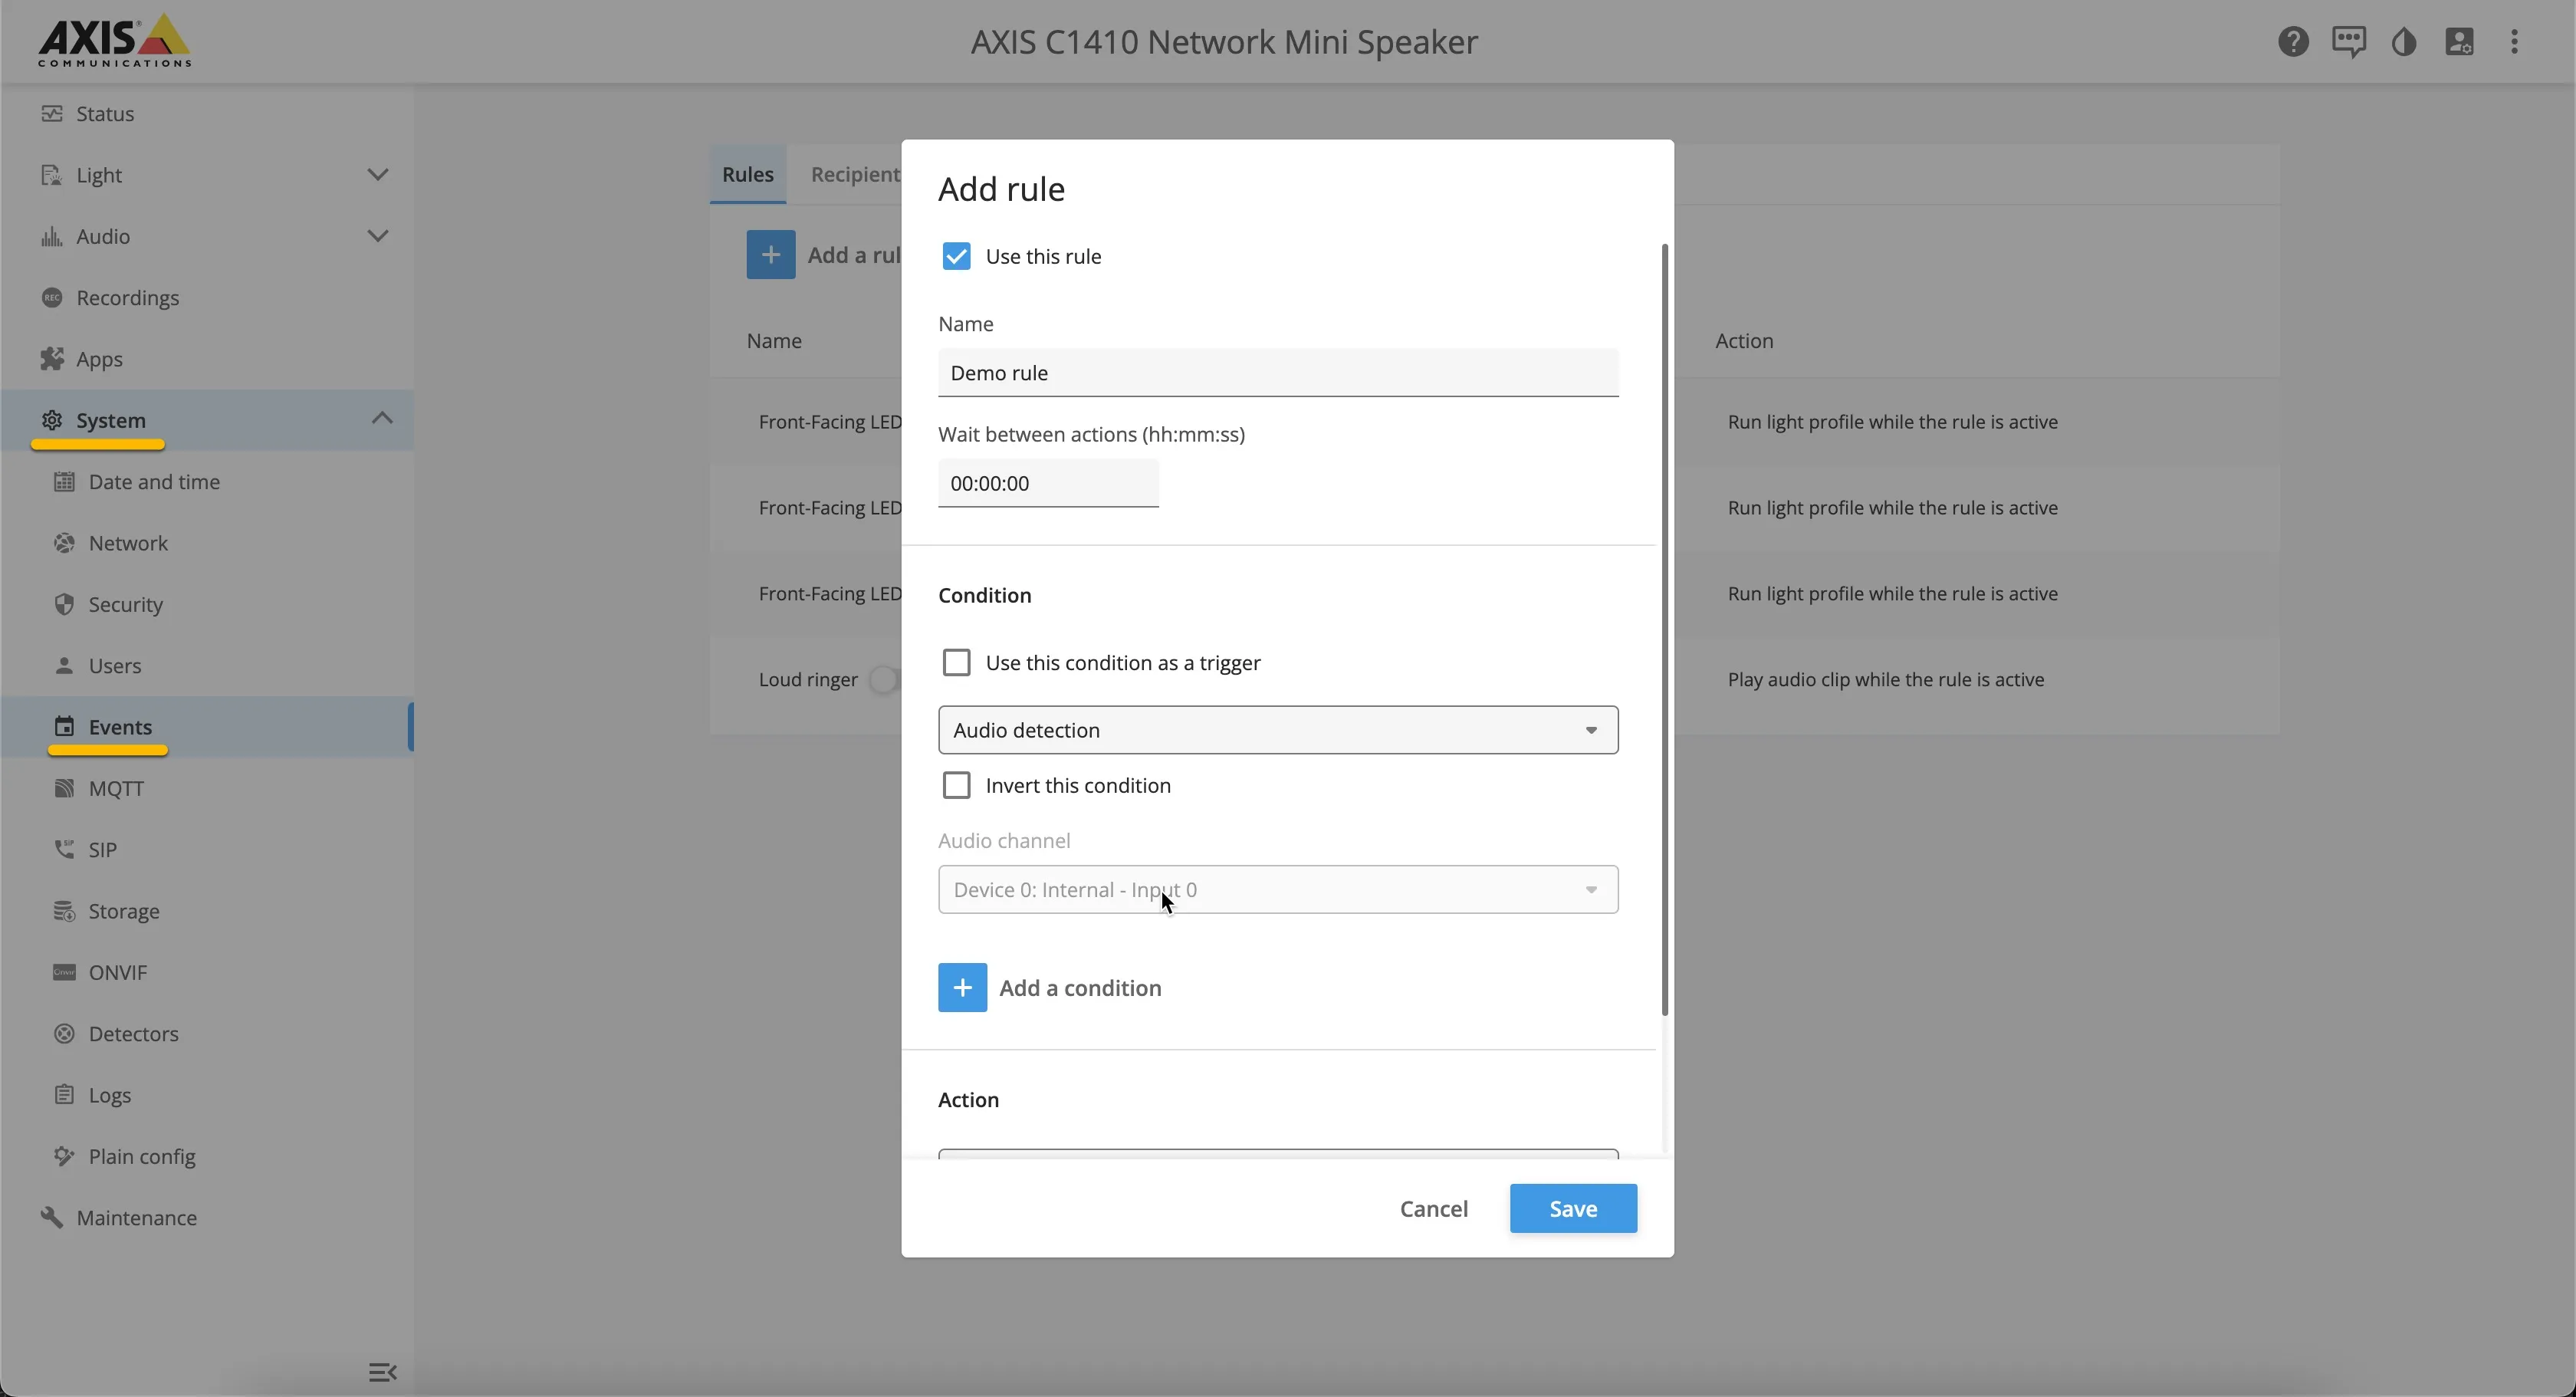Check the Invert this condition checkbox

[x=956, y=786]
